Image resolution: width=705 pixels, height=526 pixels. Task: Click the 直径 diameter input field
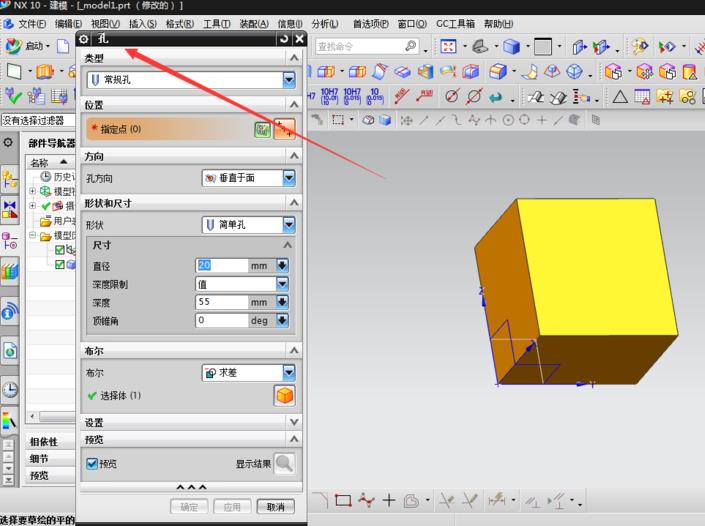pyautogui.click(x=222, y=266)
